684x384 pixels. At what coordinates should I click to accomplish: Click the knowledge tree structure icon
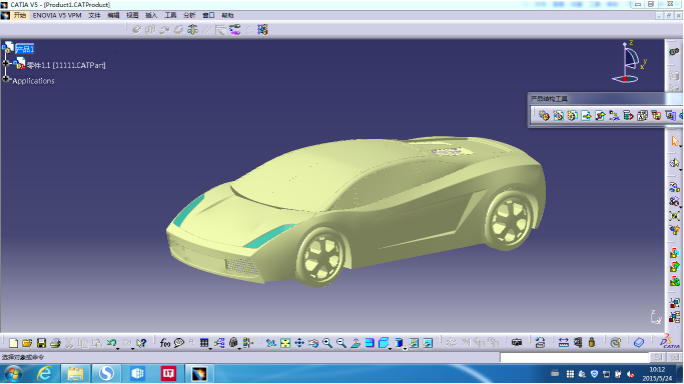pos(219,343)
